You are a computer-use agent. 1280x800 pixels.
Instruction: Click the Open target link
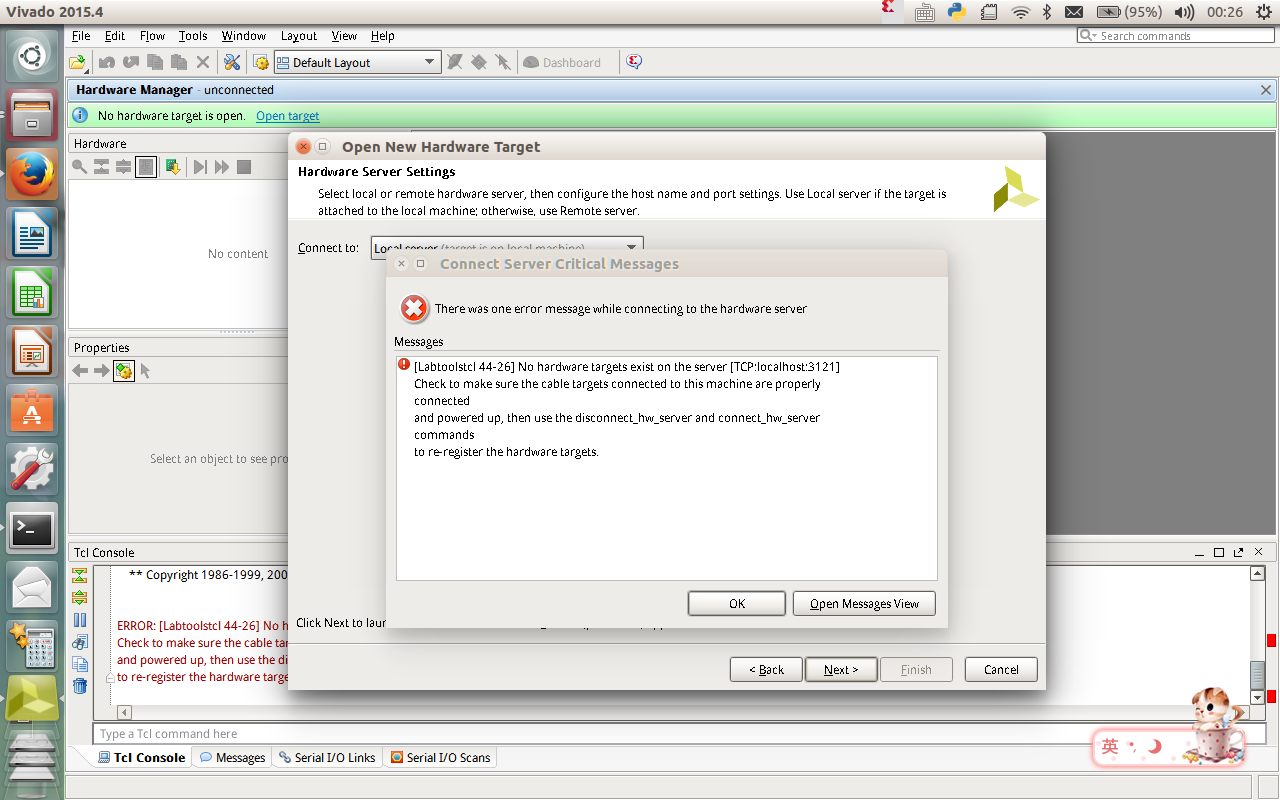pos(288,116)
